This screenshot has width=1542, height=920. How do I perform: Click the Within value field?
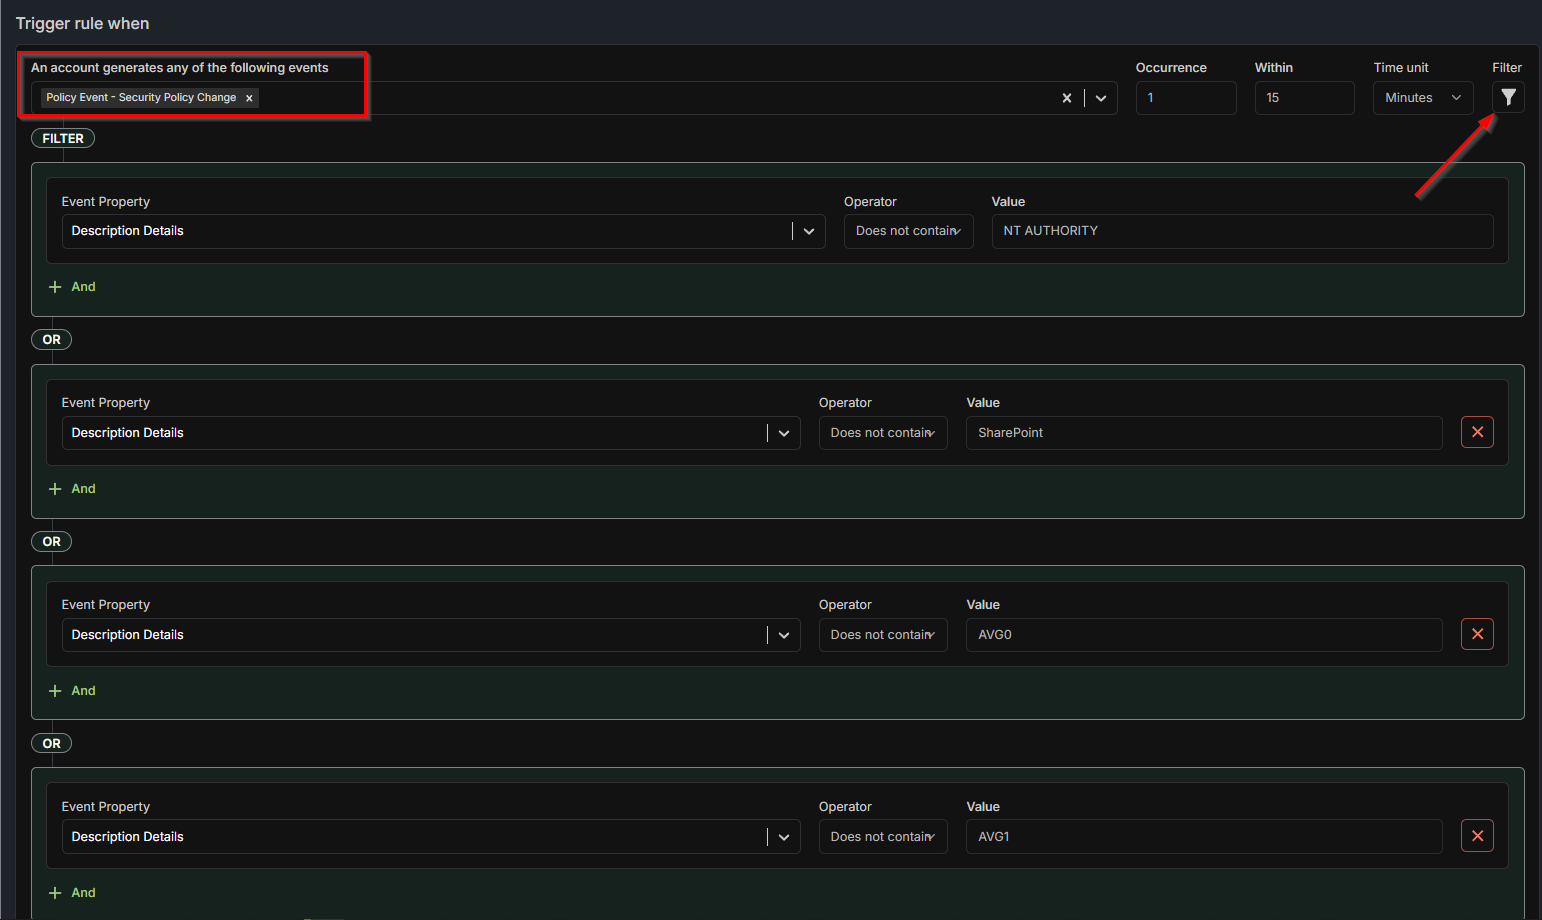(1303, 98)
